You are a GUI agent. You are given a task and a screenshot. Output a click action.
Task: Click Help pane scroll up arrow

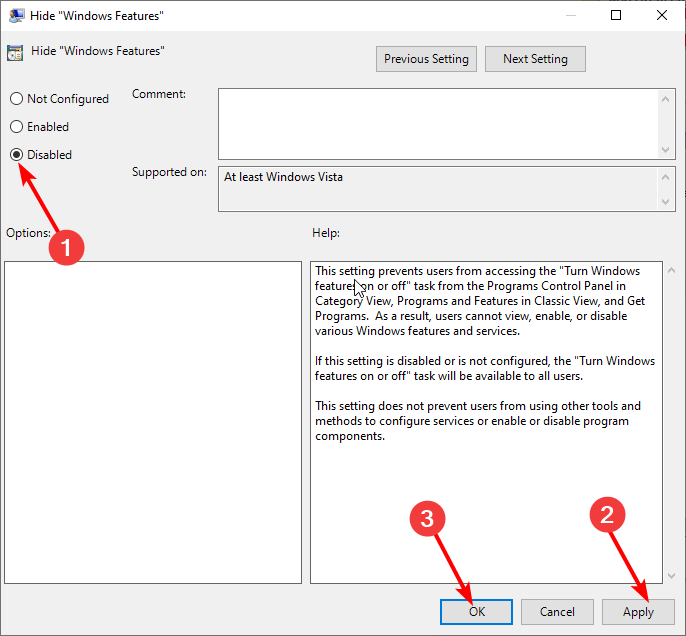(672, 270)
